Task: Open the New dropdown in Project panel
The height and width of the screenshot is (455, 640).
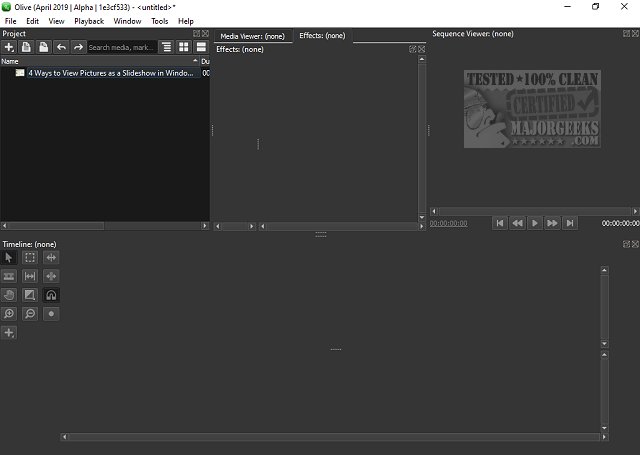Action: click(x=9, y=47)
